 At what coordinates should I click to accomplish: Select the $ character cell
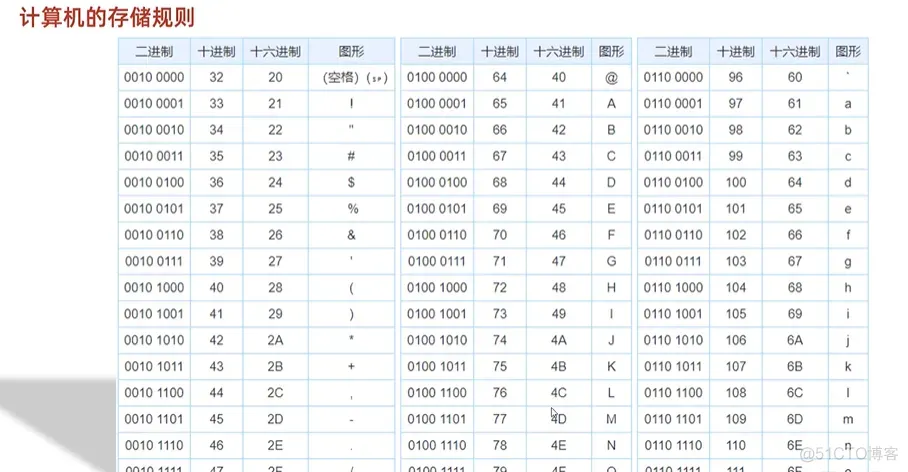pos(352,182)
